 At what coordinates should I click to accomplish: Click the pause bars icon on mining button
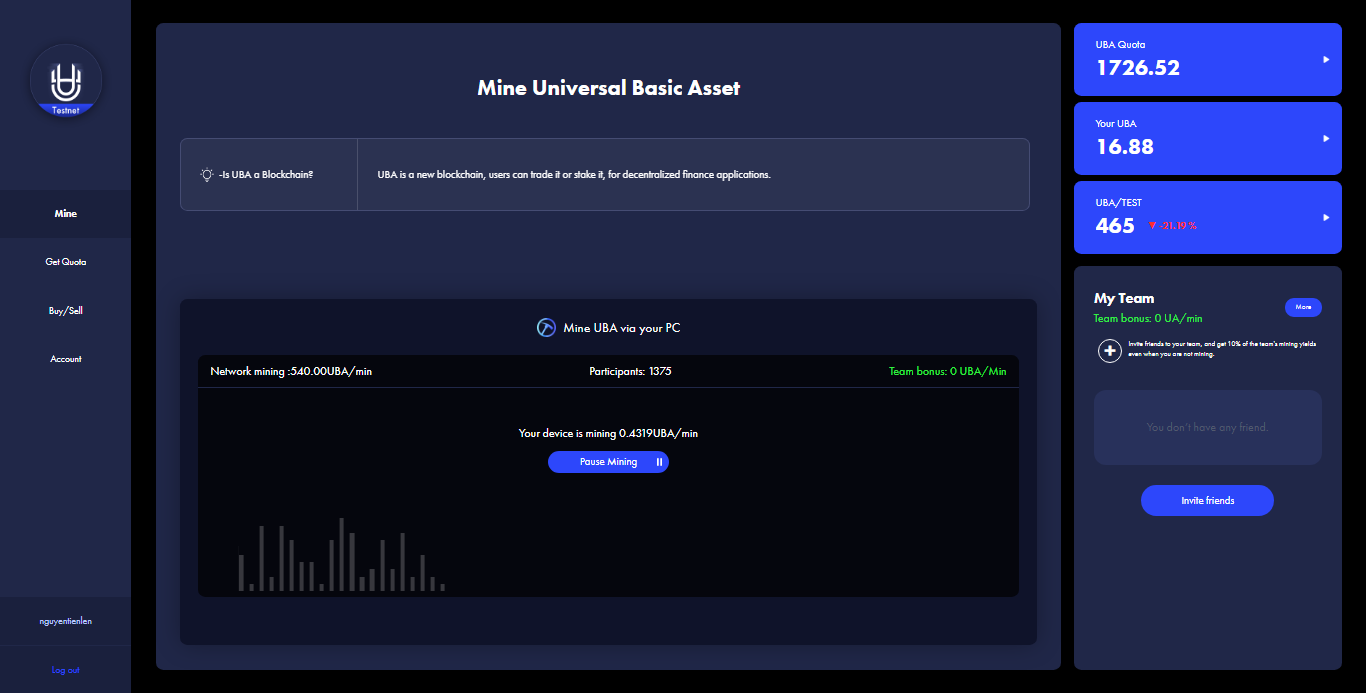click(659, 462)
